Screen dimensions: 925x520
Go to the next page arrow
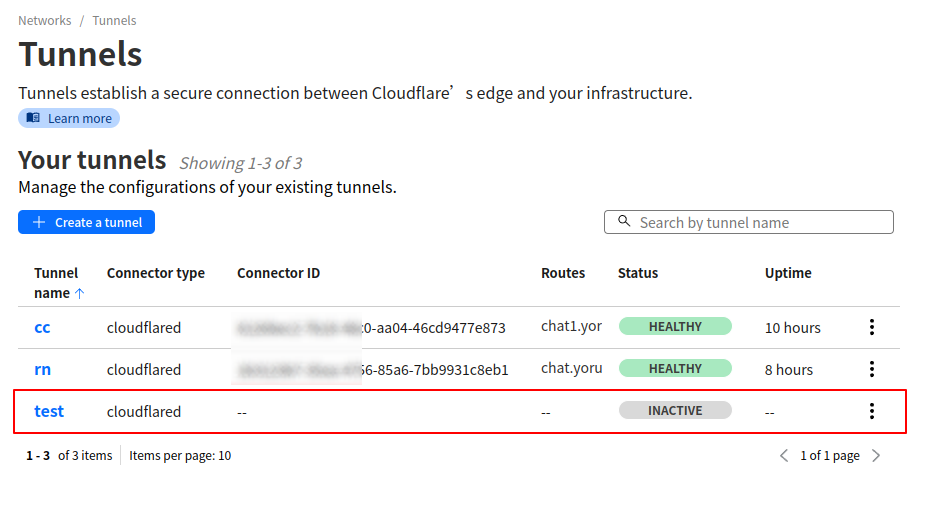click(x=876, y=456)
